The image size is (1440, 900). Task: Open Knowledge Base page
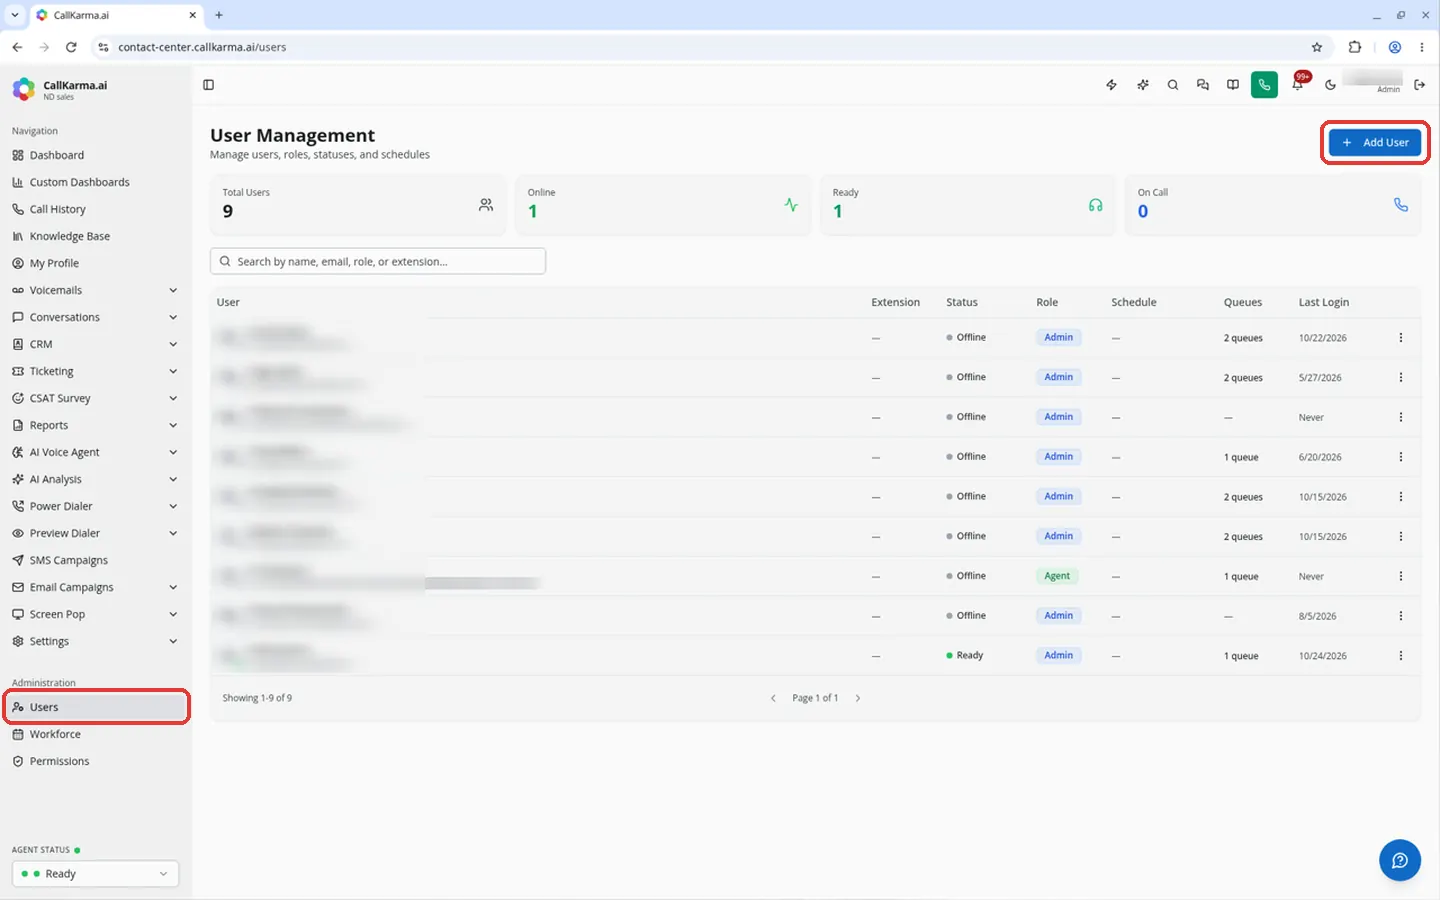(95, 236)
